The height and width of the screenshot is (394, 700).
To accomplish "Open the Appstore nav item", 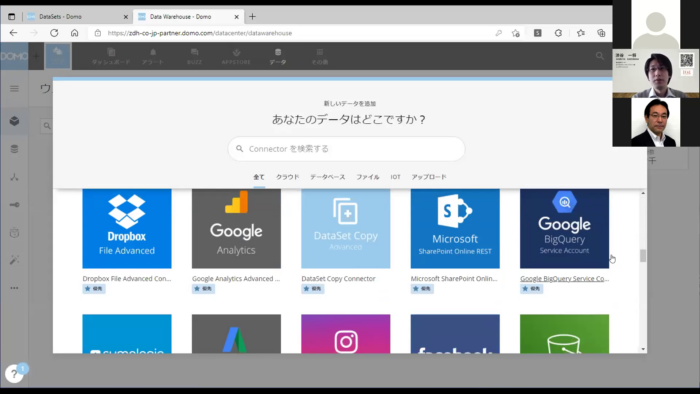I will [236, 57].
